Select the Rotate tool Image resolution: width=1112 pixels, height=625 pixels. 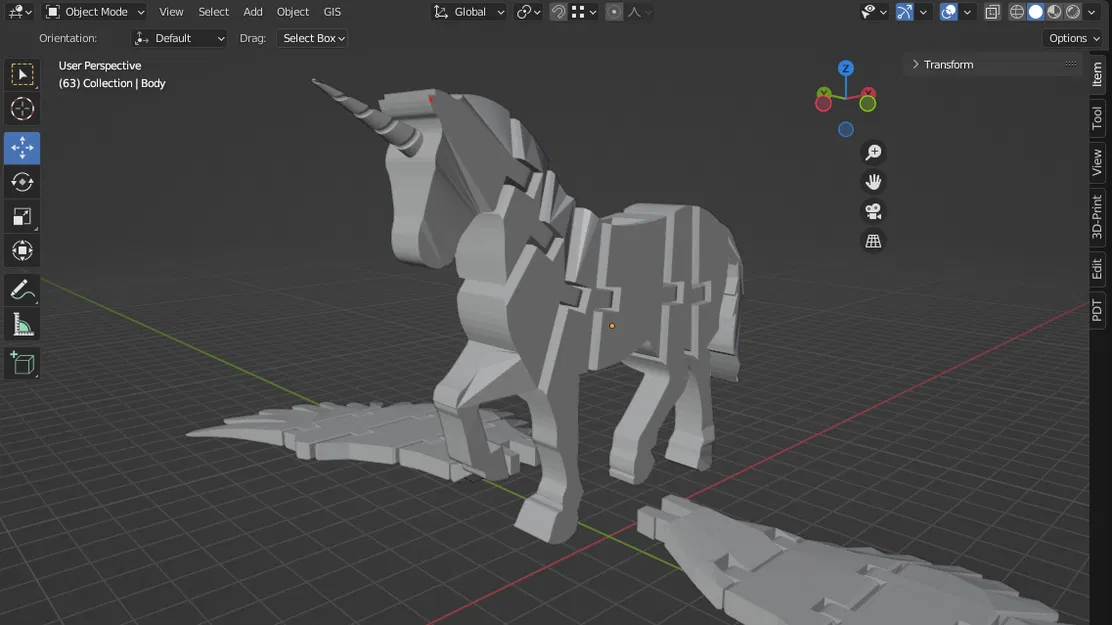(x=22, y=182)
